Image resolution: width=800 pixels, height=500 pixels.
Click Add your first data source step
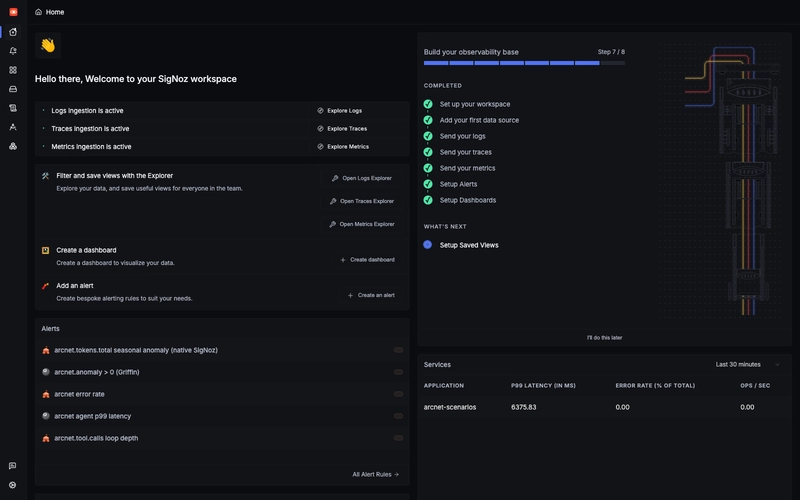479,120
